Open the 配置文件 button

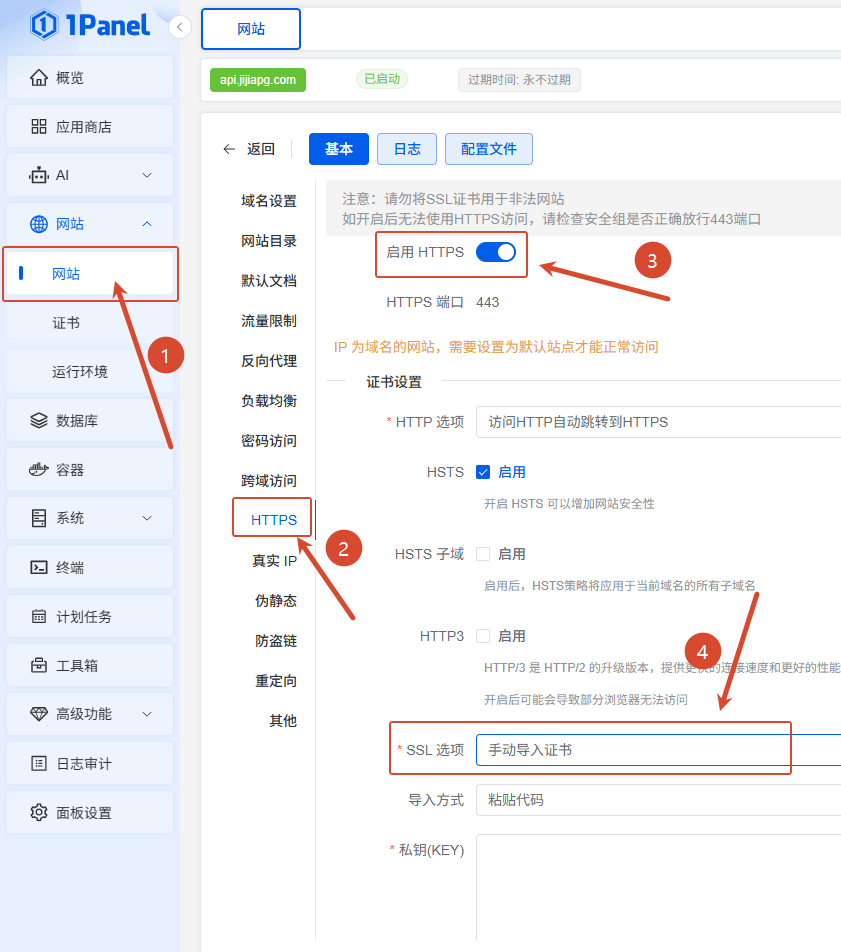(x=489, y=149)
